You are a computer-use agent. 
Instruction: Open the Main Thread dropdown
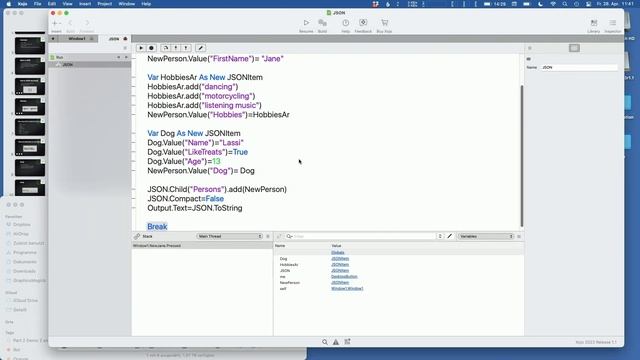click(x=229, y=236)
